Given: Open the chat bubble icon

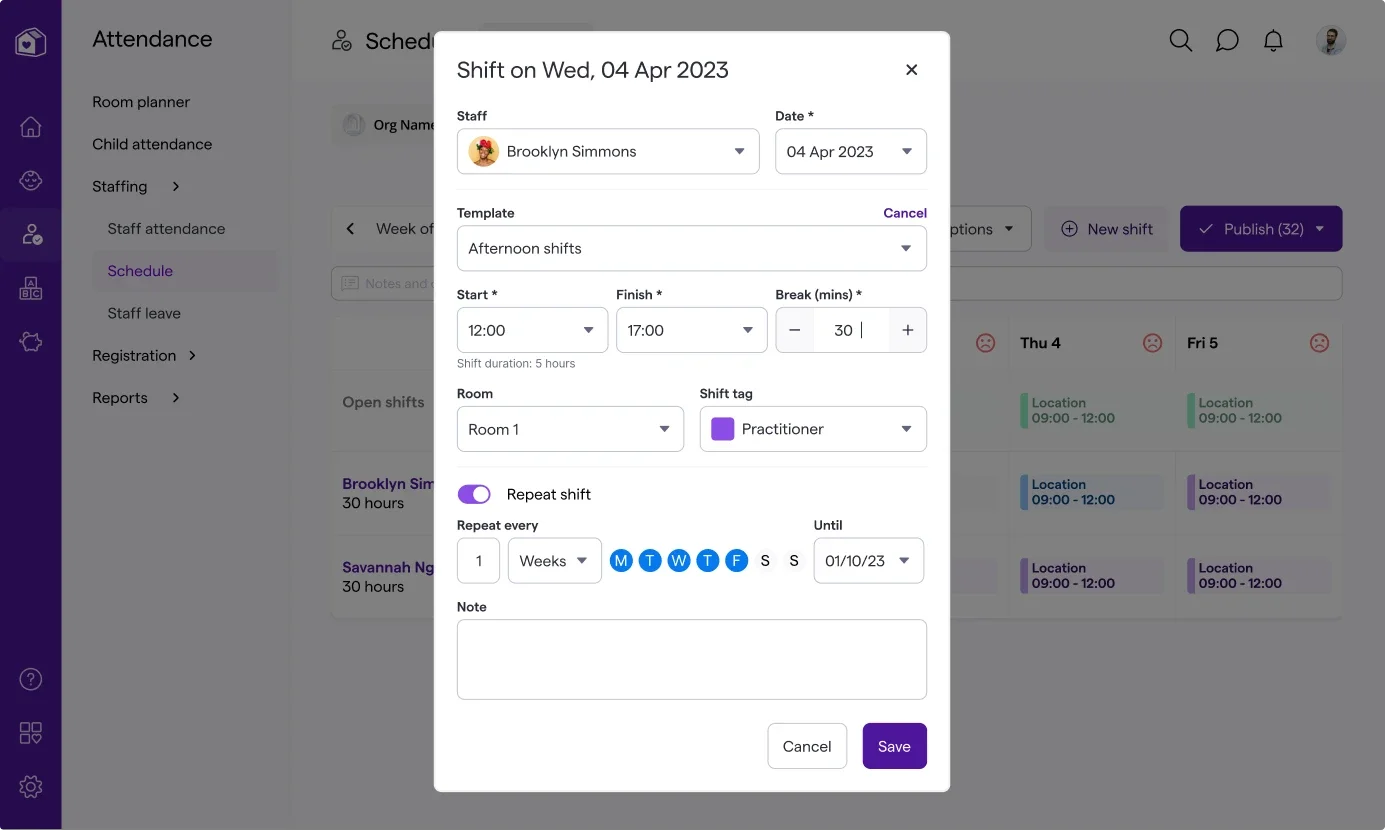Looking at the screenshot, I should [1227, 40].
